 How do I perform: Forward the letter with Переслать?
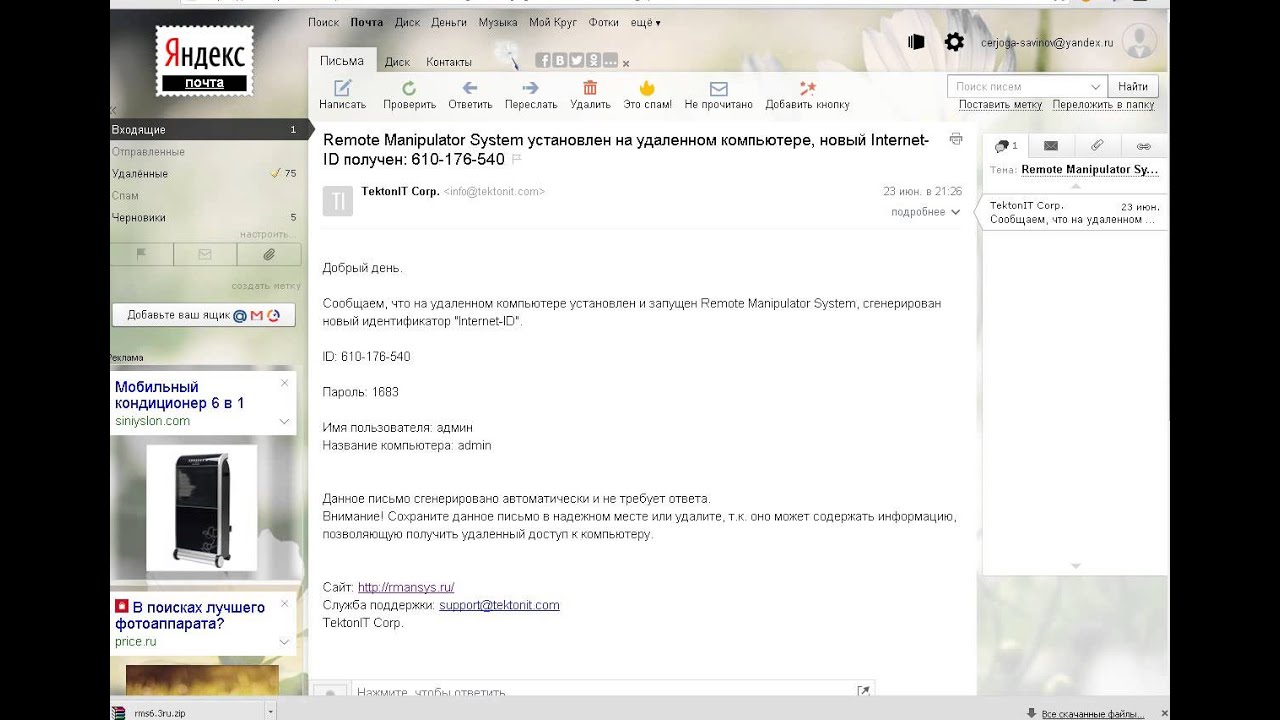point(531,95)
